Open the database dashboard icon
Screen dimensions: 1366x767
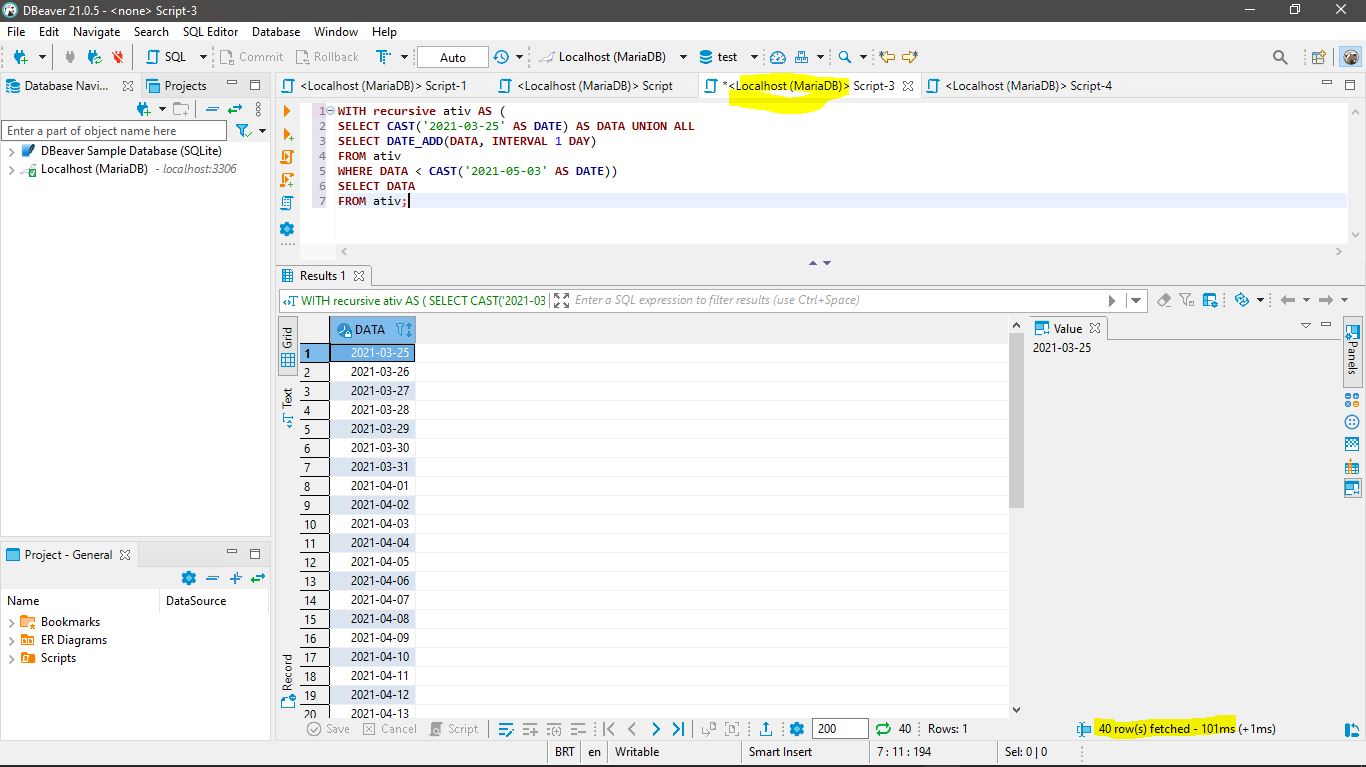pos(778,57)
